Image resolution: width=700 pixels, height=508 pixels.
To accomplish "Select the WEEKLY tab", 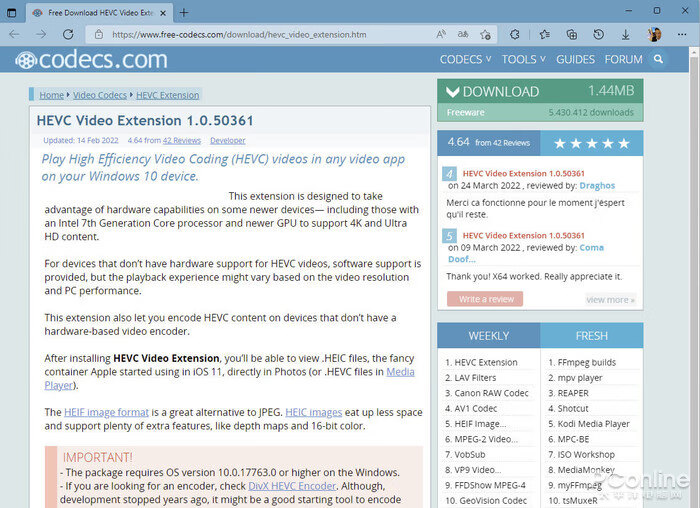I will (489, 336).
